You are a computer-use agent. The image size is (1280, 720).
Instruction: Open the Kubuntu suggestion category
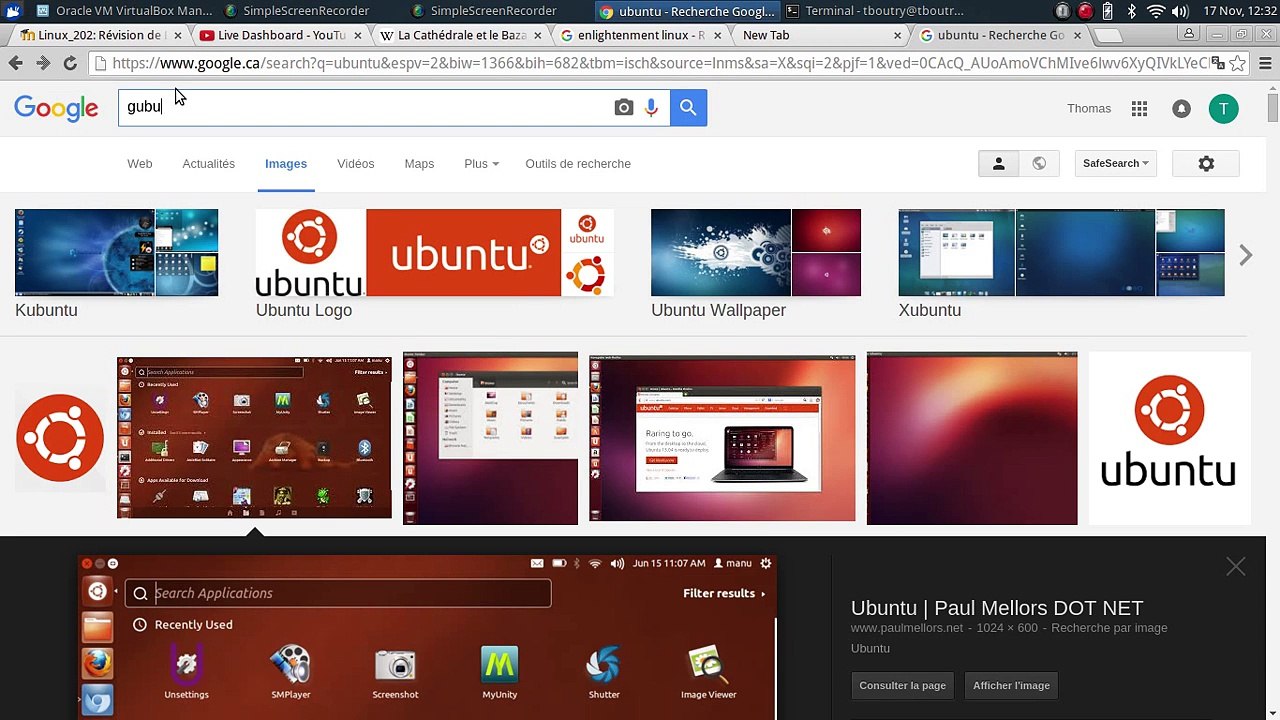pos(116,264)
